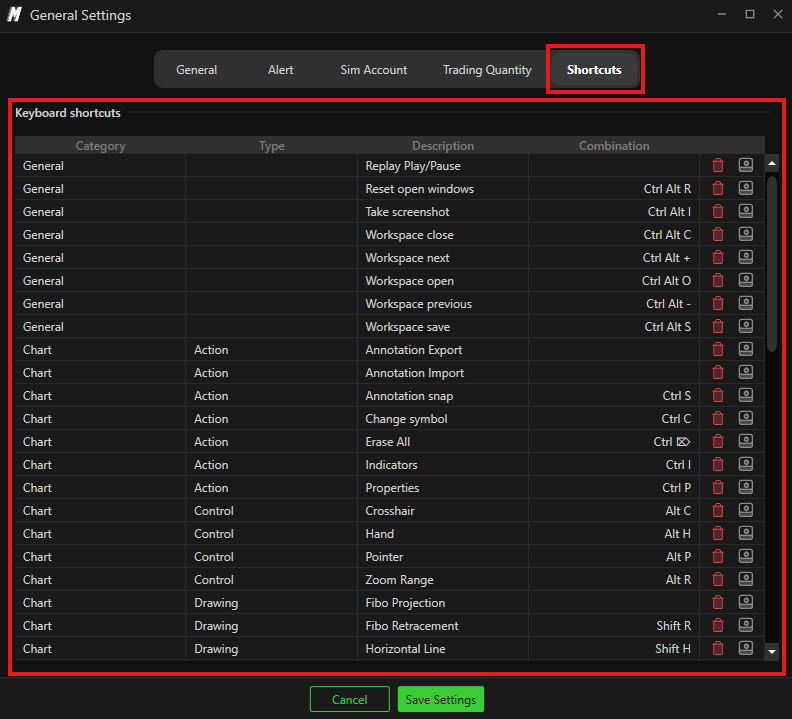Cancel the settings changes
Image resolution: width=792 pixels, height=719 pixels.
coord(350,699)
